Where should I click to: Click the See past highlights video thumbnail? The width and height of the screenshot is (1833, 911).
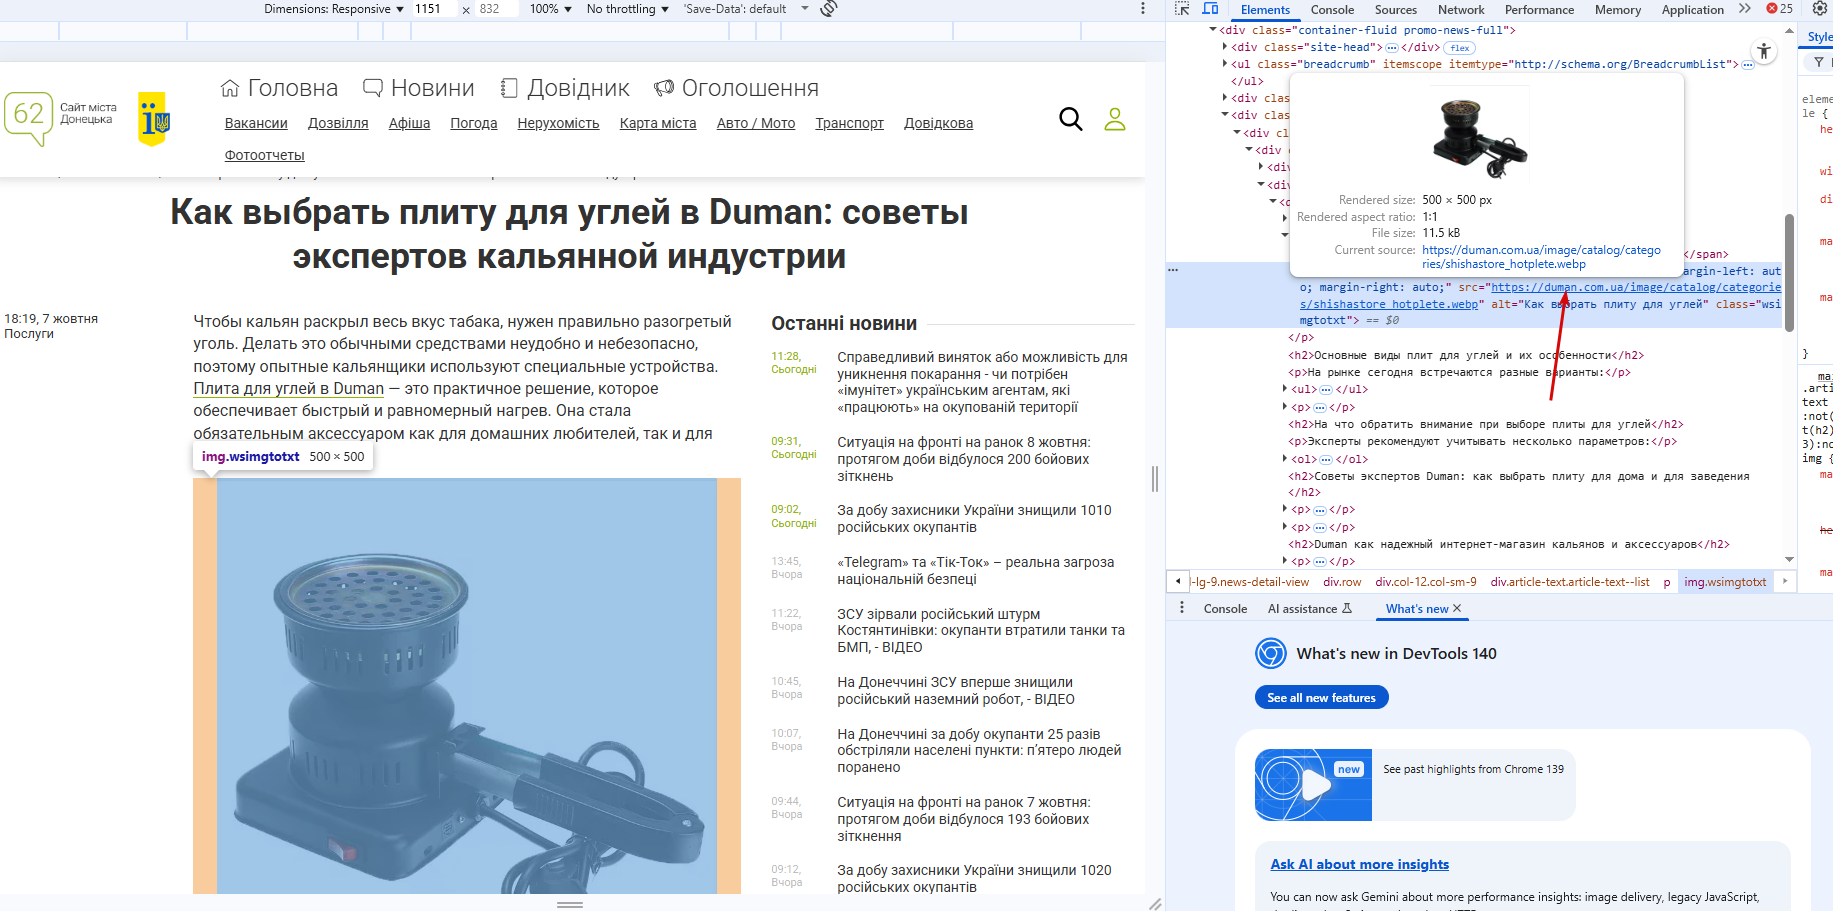click(x=1314, y=785)
